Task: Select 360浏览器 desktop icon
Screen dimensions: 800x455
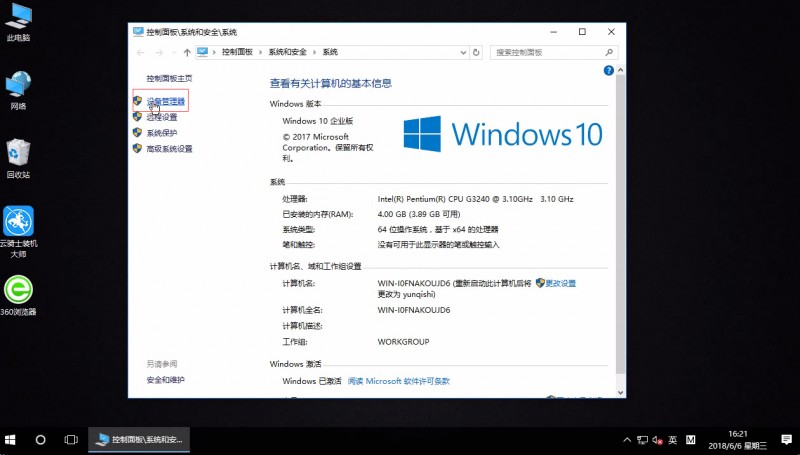Action: [x=18, y=295]
